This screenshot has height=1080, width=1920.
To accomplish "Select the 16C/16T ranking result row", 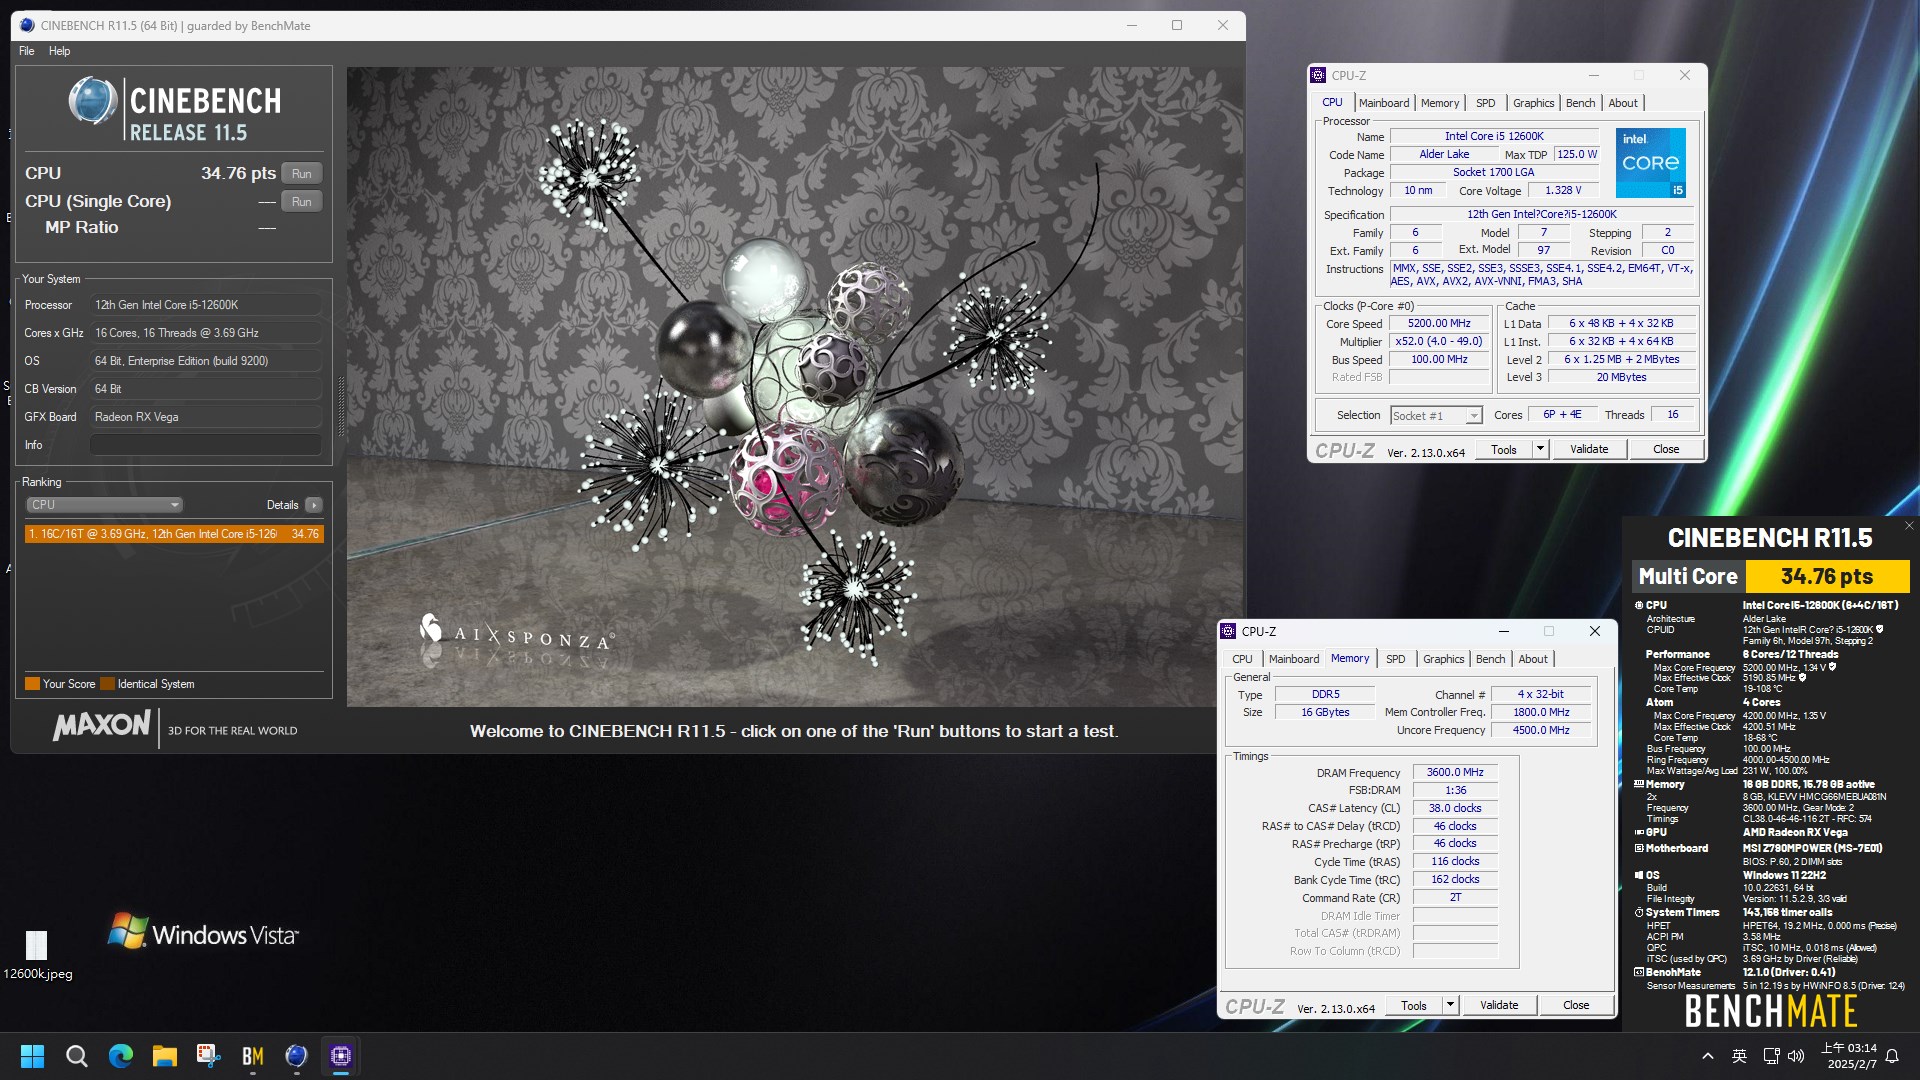I will point(174,534).
